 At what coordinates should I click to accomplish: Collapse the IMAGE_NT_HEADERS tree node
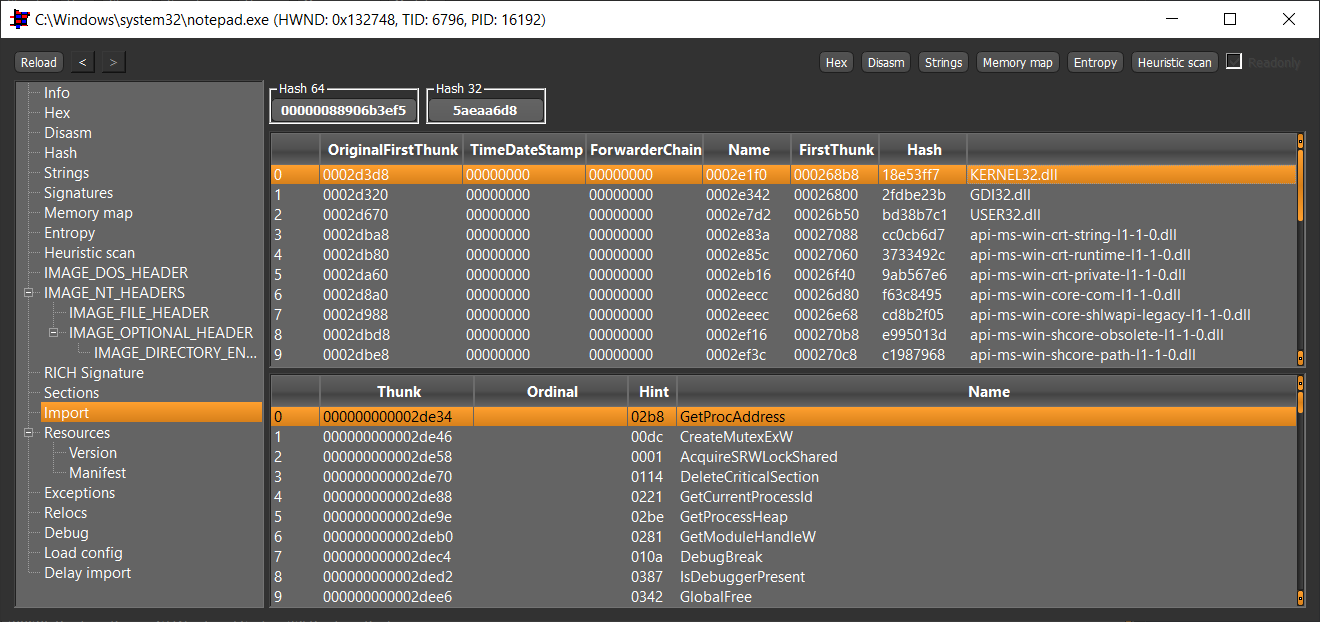tap(29, 293)
